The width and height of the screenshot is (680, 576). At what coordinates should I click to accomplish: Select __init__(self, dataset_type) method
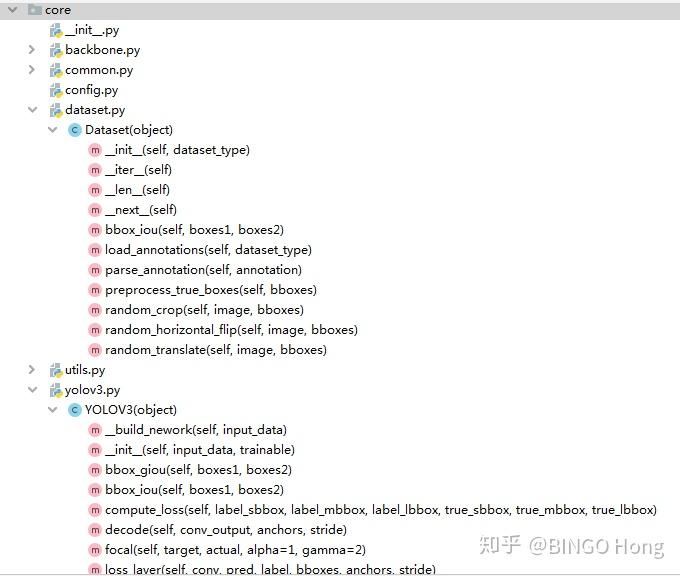point(177,150)
